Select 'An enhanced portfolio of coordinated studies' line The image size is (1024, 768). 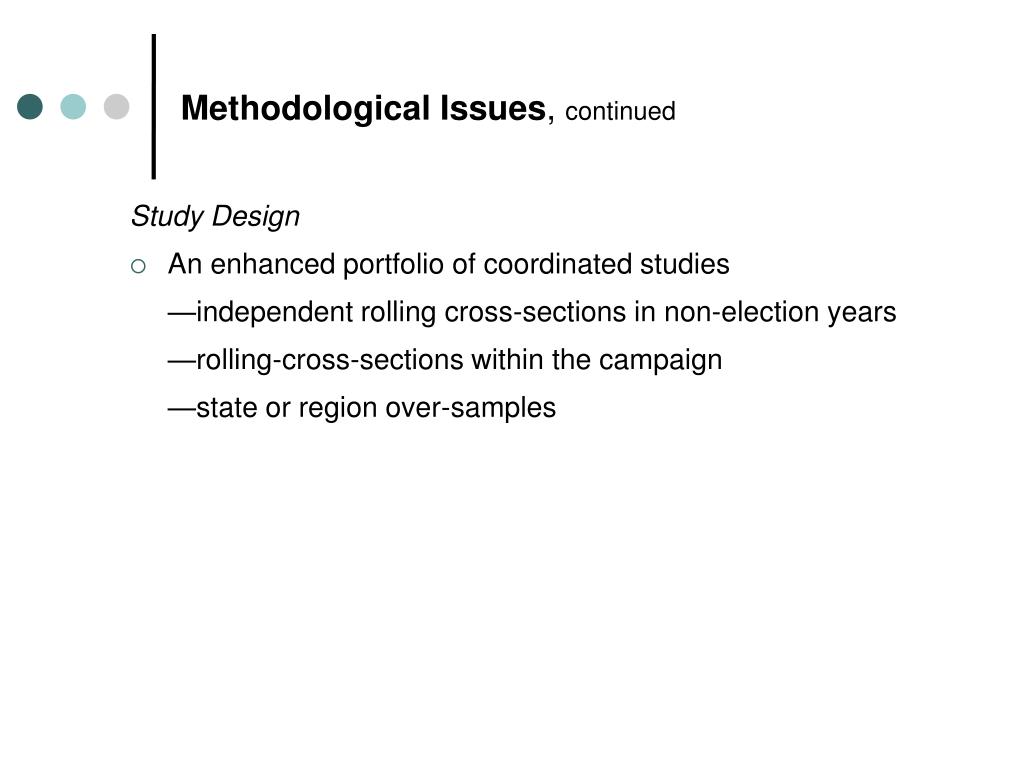coord(449,265)
